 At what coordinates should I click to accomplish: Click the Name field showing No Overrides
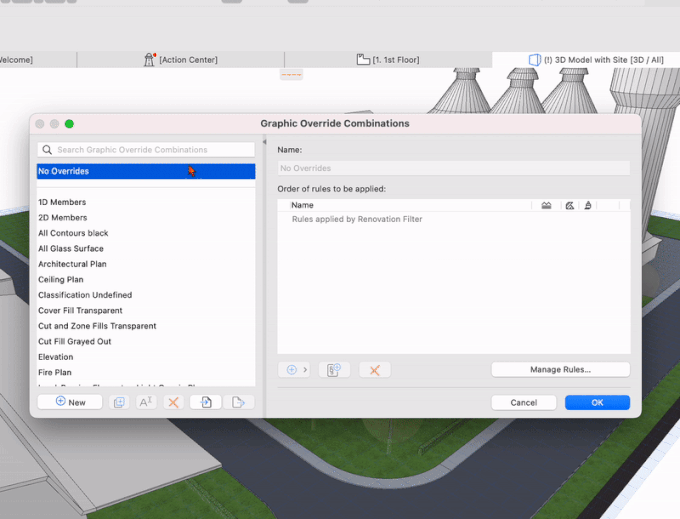coord(454,168)
